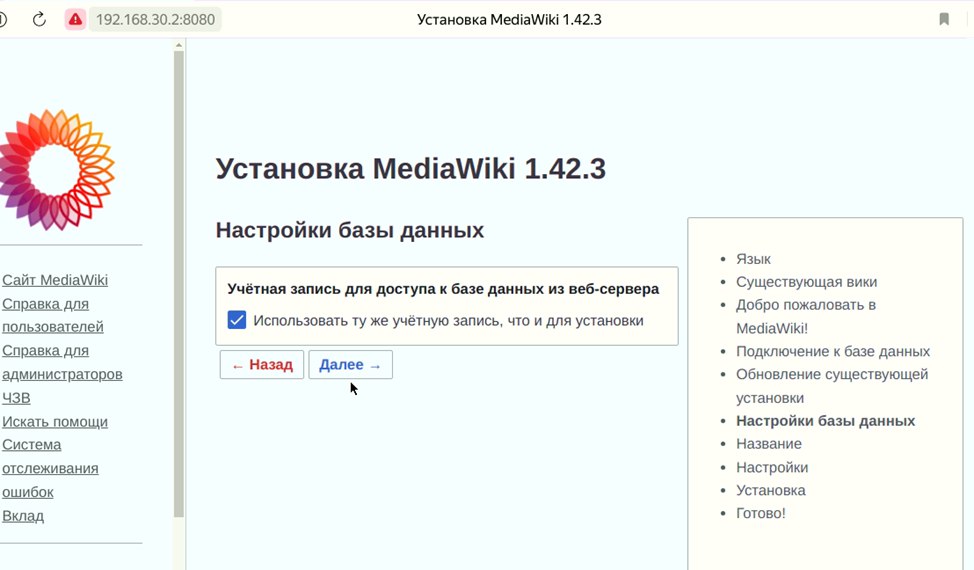Click the bookmark icon in browser toolbar

(x=944, y=19)
